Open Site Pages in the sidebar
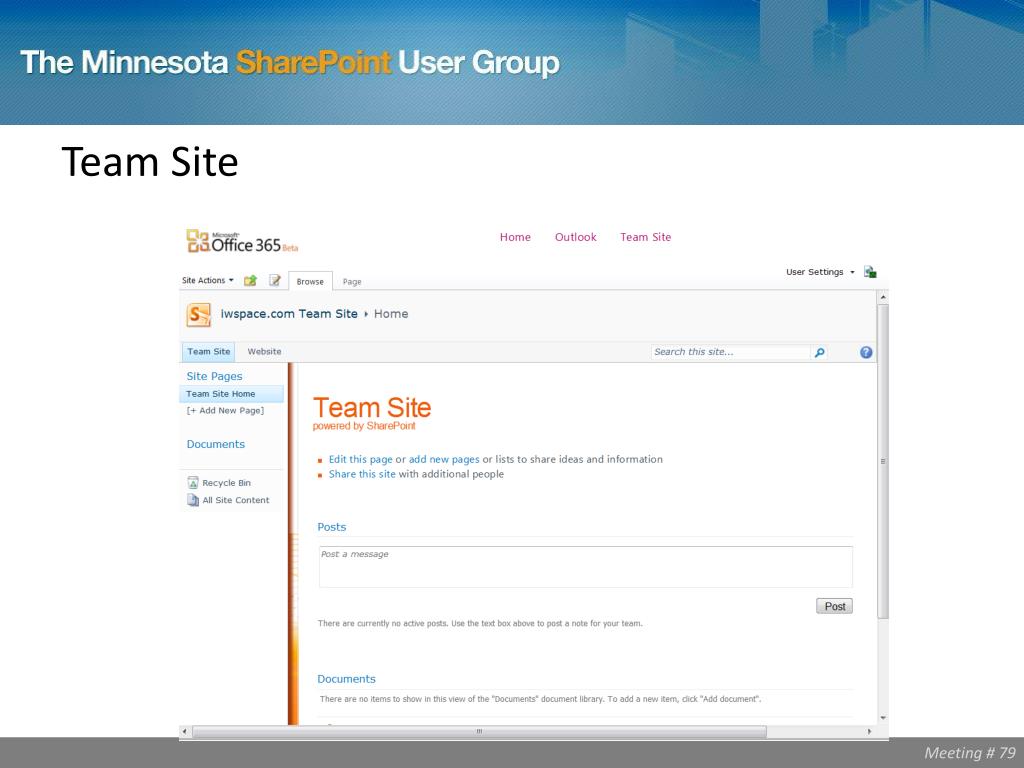 tap(214, 376)
